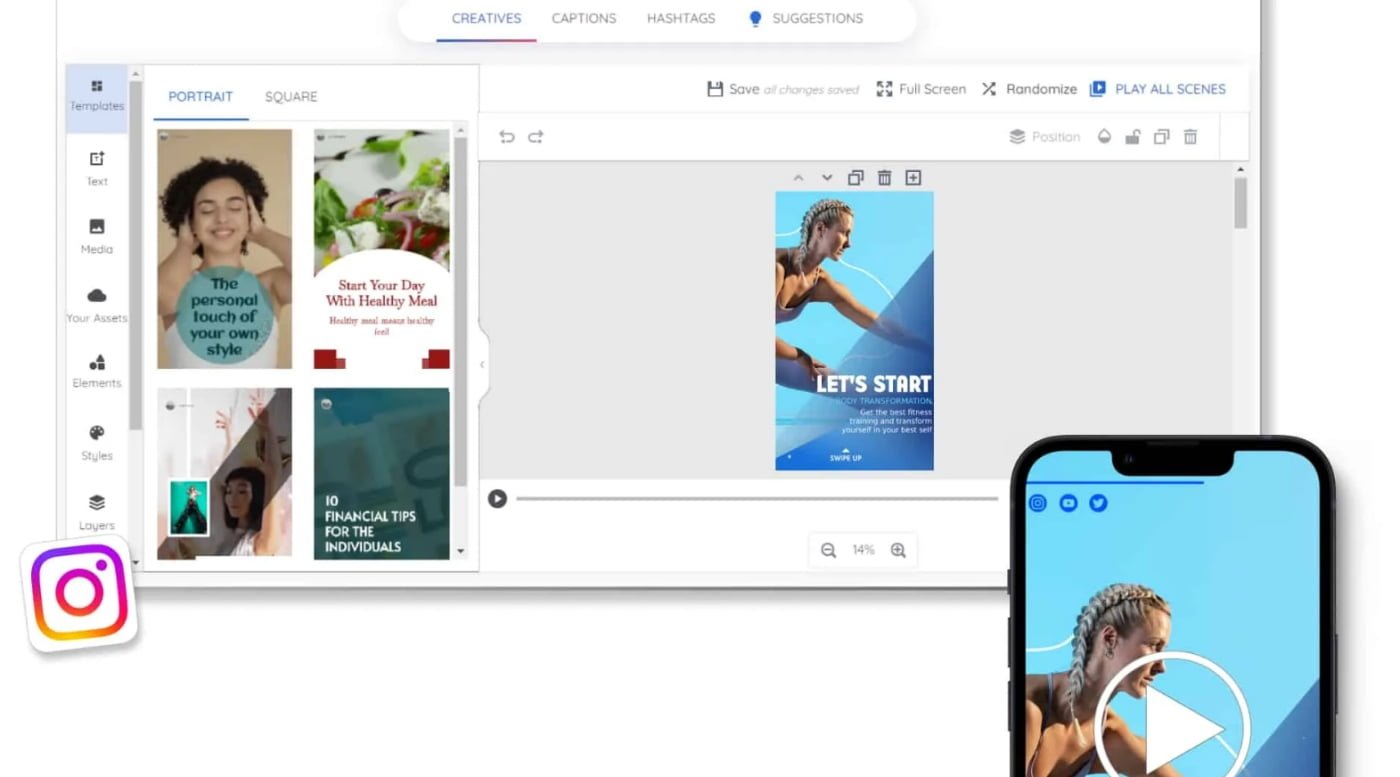Switch to the CREATIVES tab
Image resolution: width=1400 pixels, height=777 pixels.
[x=486, y=18]
